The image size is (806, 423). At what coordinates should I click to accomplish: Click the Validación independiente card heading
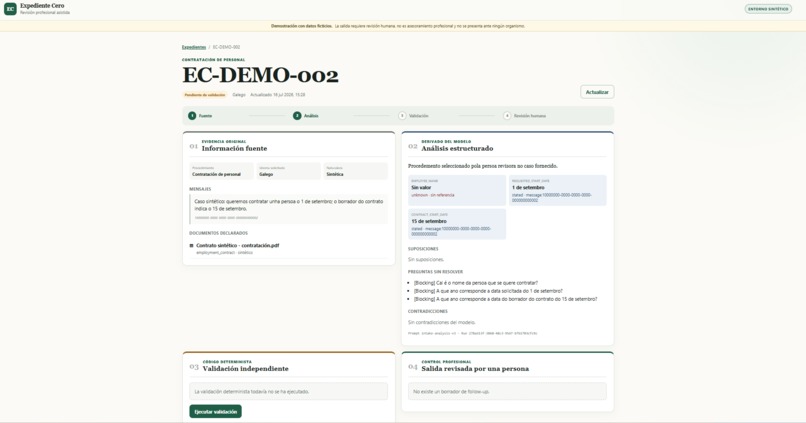pyautogui.click(x=245, y=369)
